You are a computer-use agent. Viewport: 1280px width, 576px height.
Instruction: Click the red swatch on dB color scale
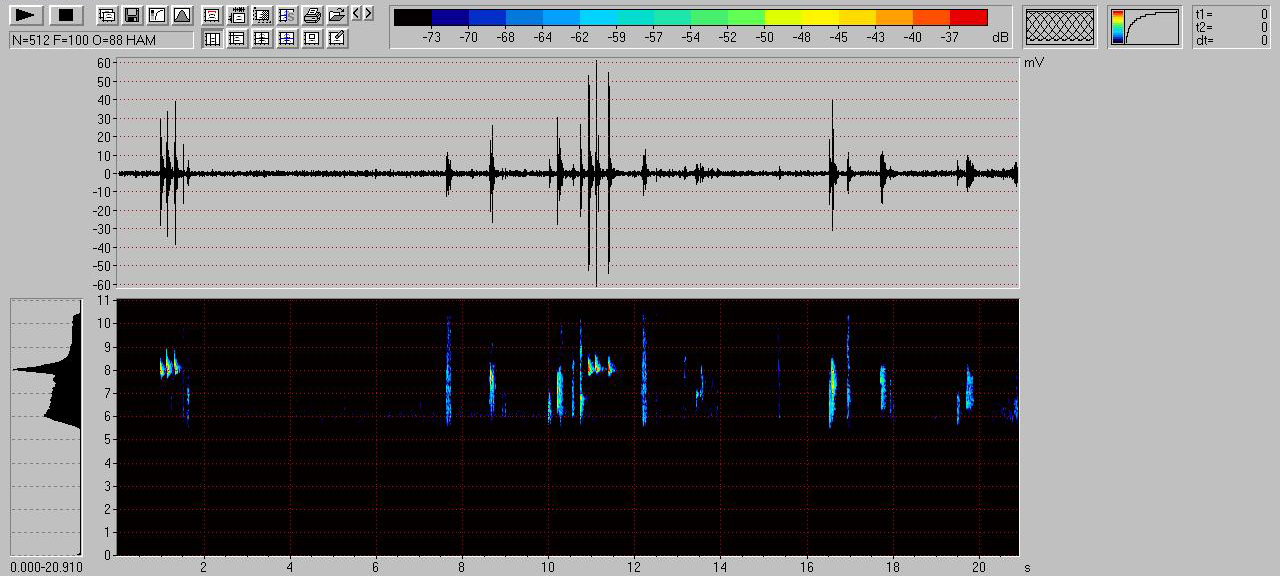click(x=968, y=17)
